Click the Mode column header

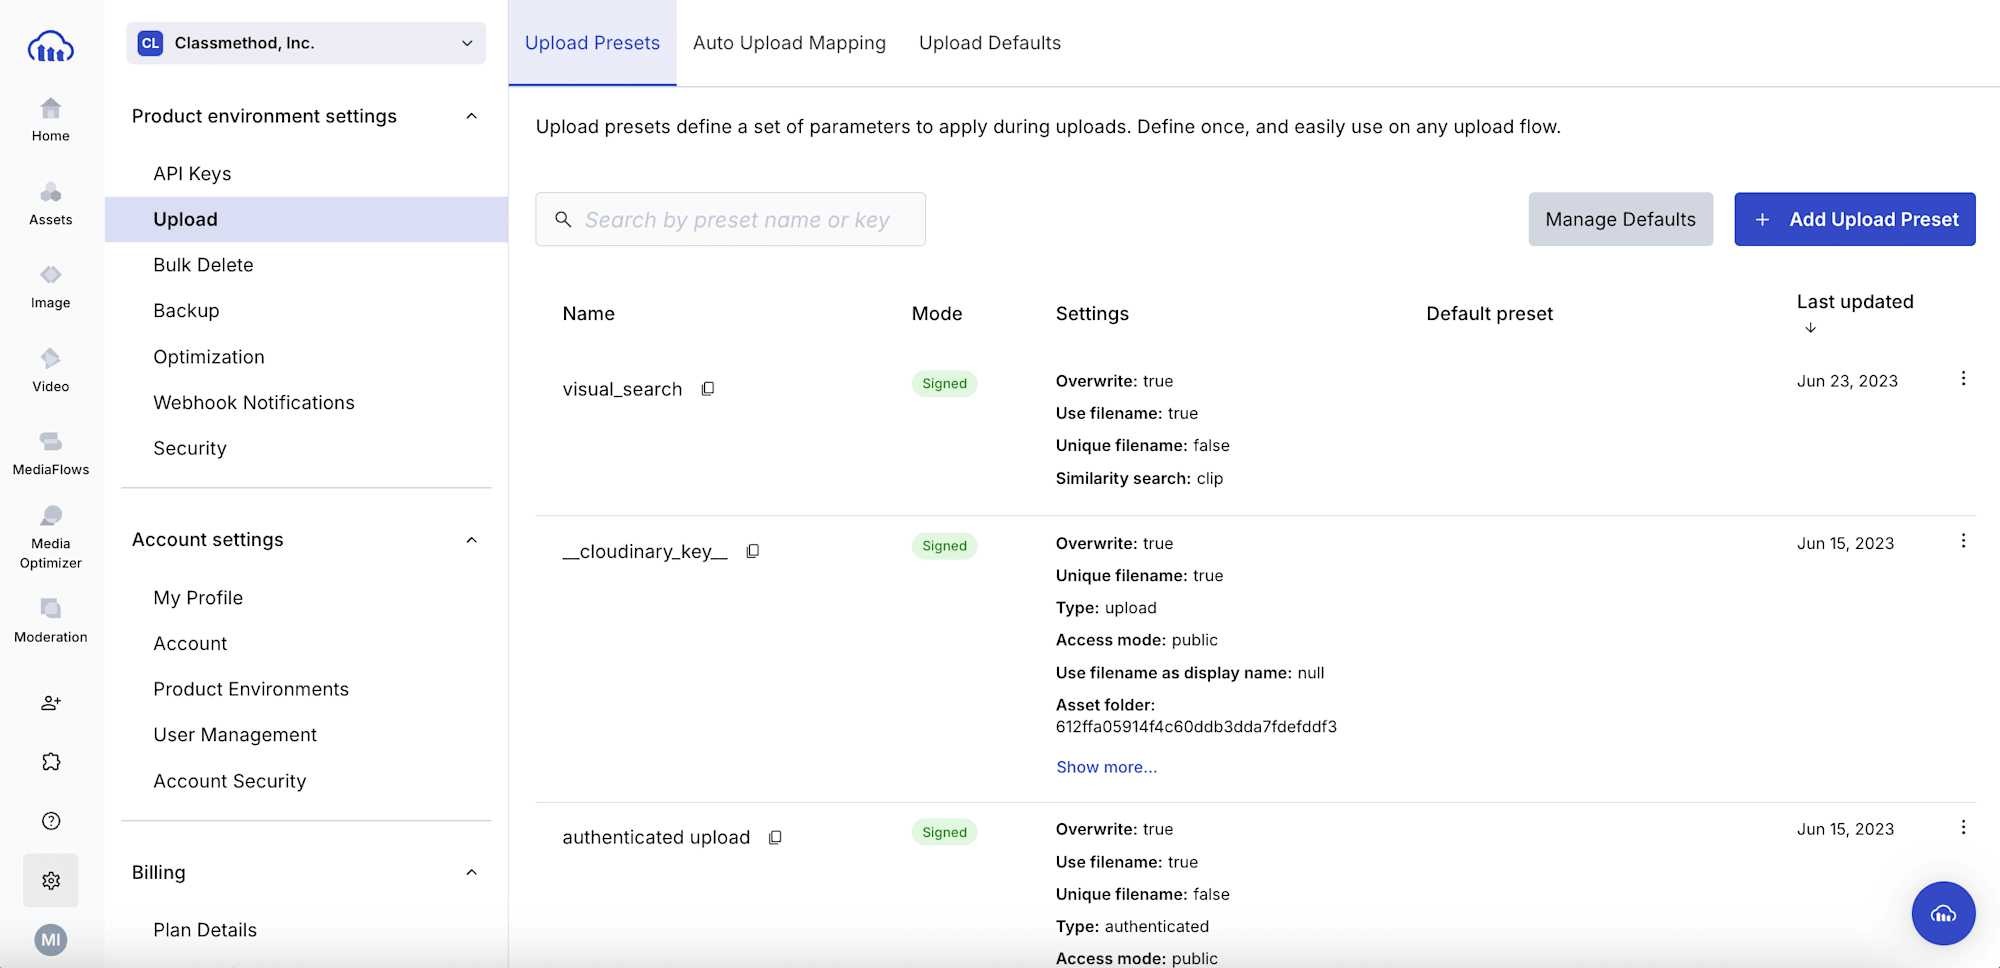937,314
